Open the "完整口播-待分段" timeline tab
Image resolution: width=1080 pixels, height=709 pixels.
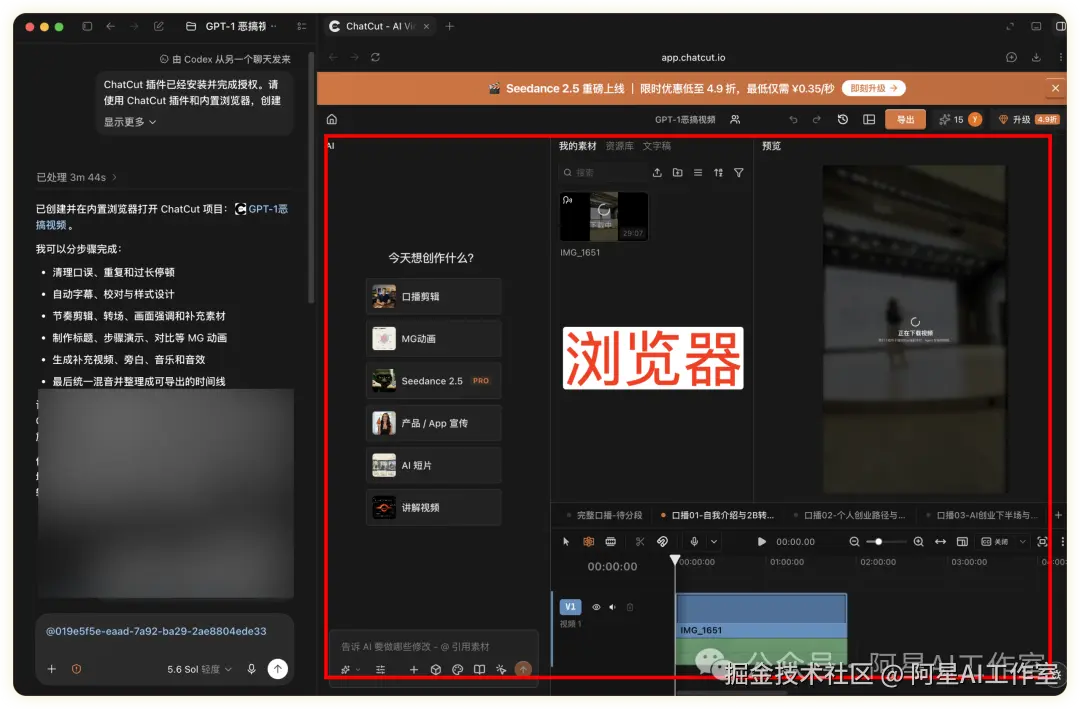[604, 515]
